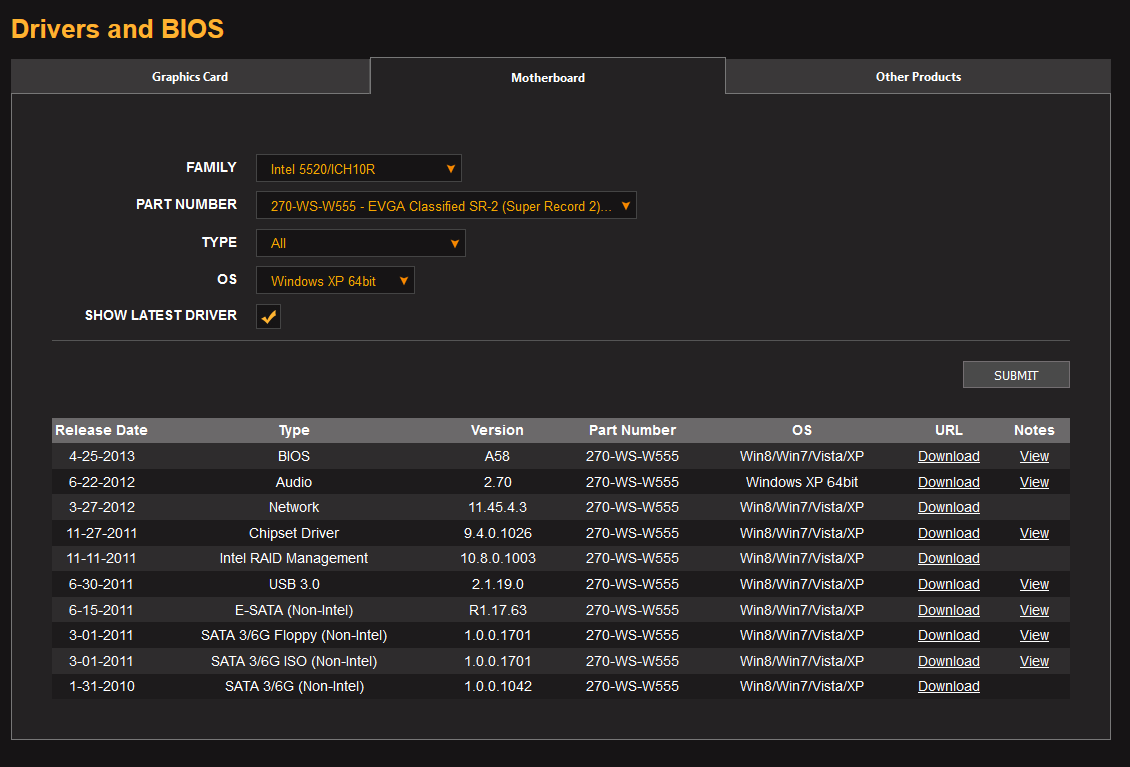The height and width of the screenshot is (767, 1130).
Task: Click the 10.8.0.1003 version cell
Action: (497, 559)
